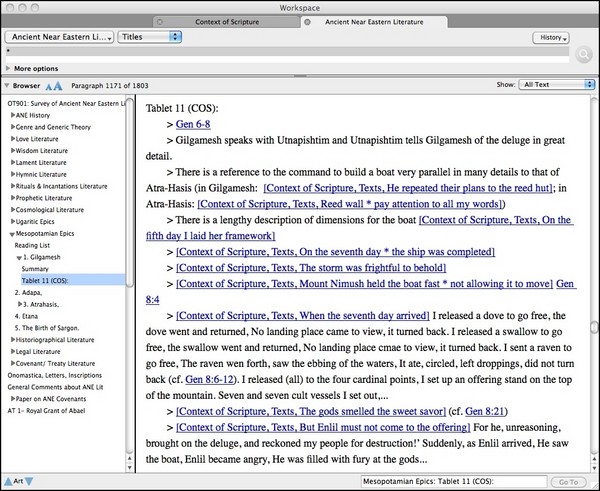
Task: Open the Gen 6-8 link
Action: [193, 124]
